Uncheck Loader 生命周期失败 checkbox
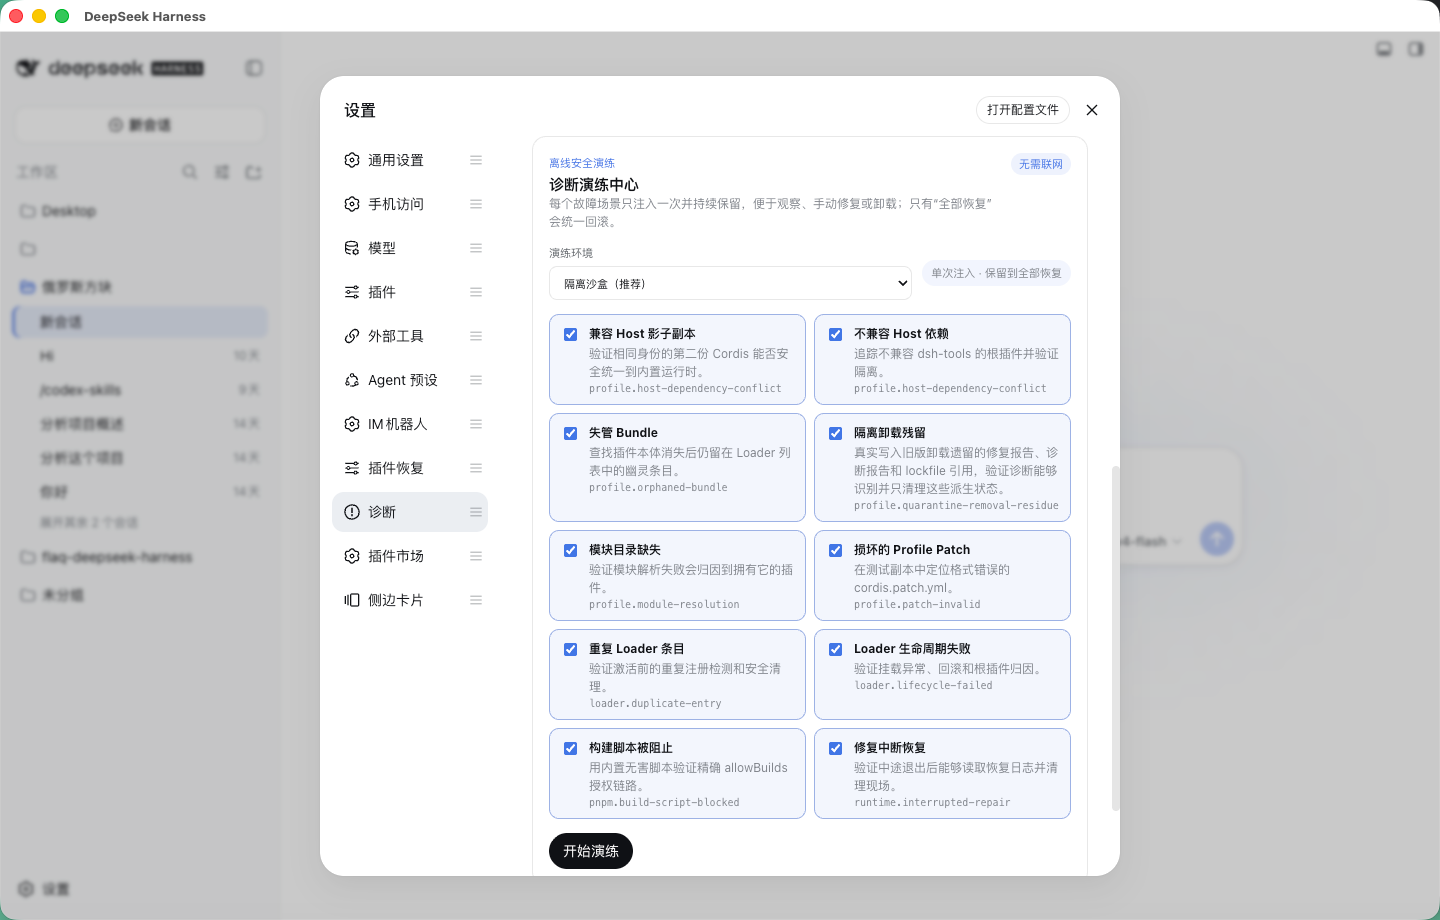Screen dimensions: 1440x920 tap(835, 650)
